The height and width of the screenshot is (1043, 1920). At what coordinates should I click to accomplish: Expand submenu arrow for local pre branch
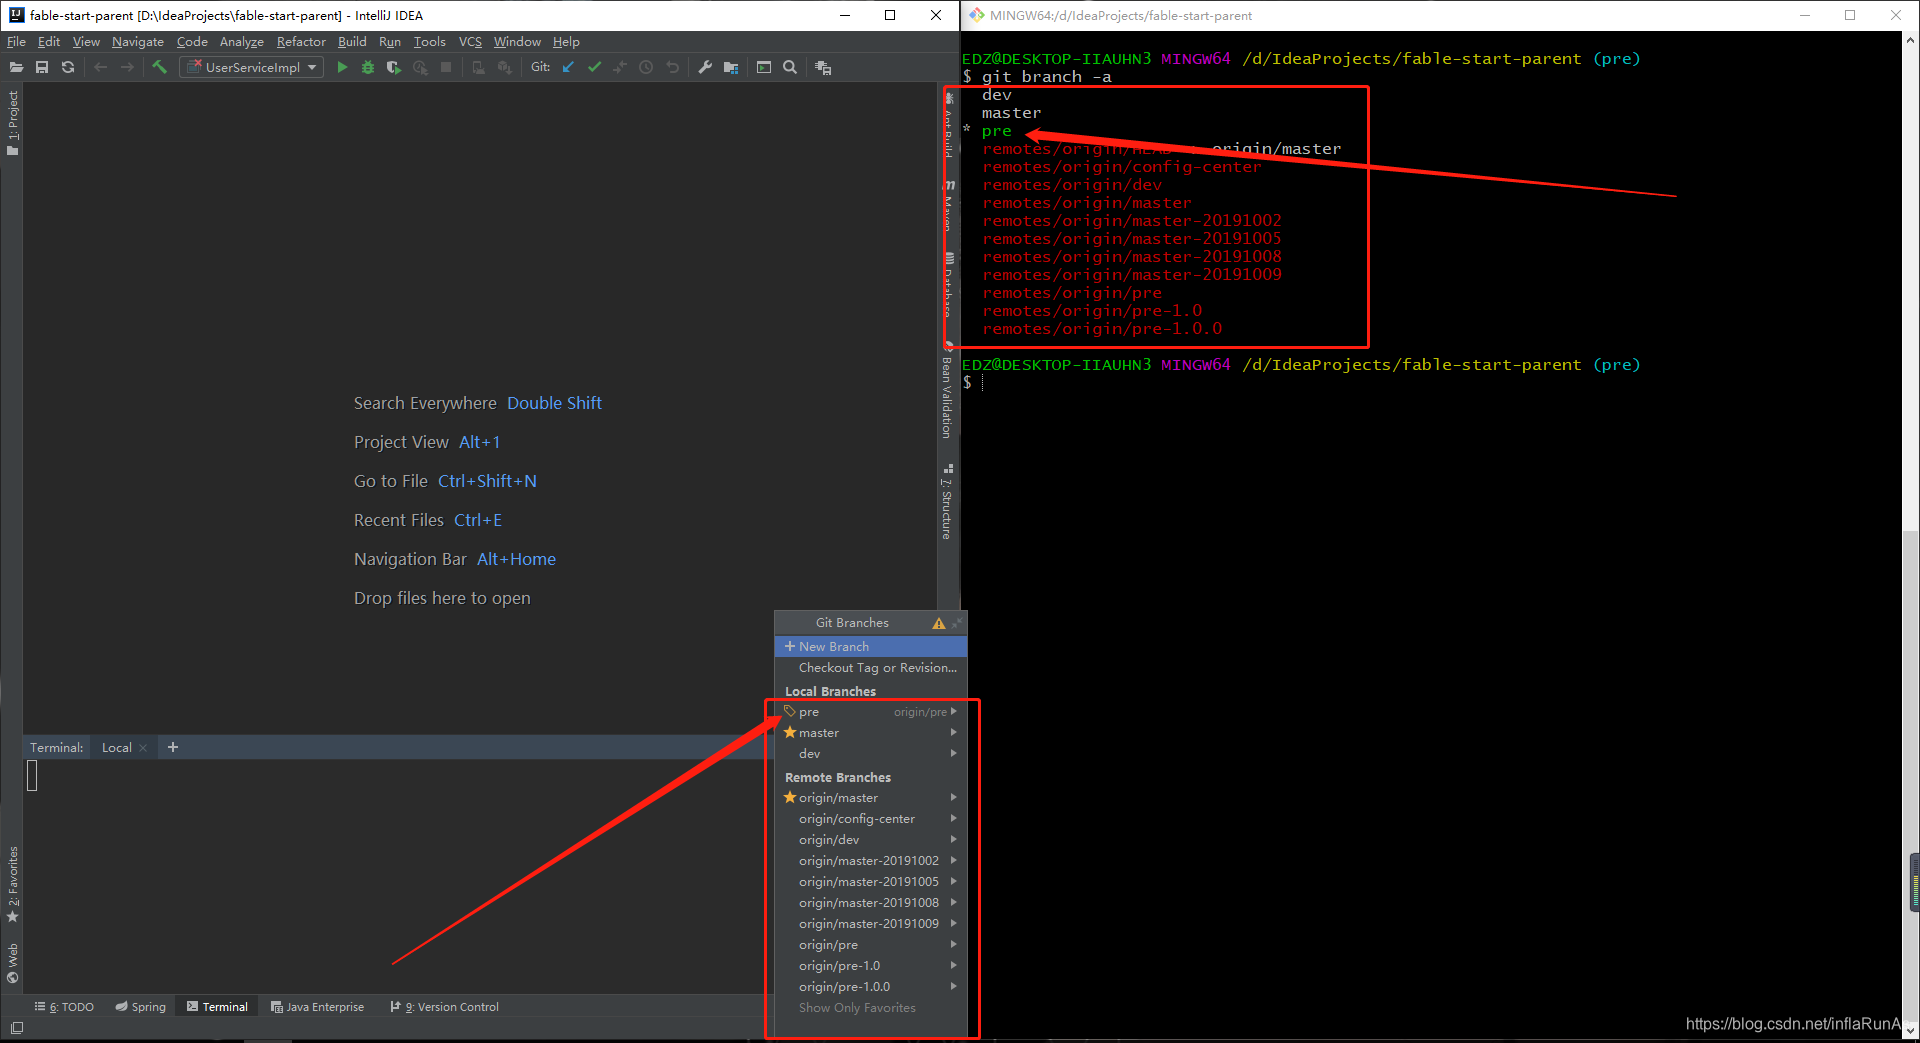[x=954, y=712]
